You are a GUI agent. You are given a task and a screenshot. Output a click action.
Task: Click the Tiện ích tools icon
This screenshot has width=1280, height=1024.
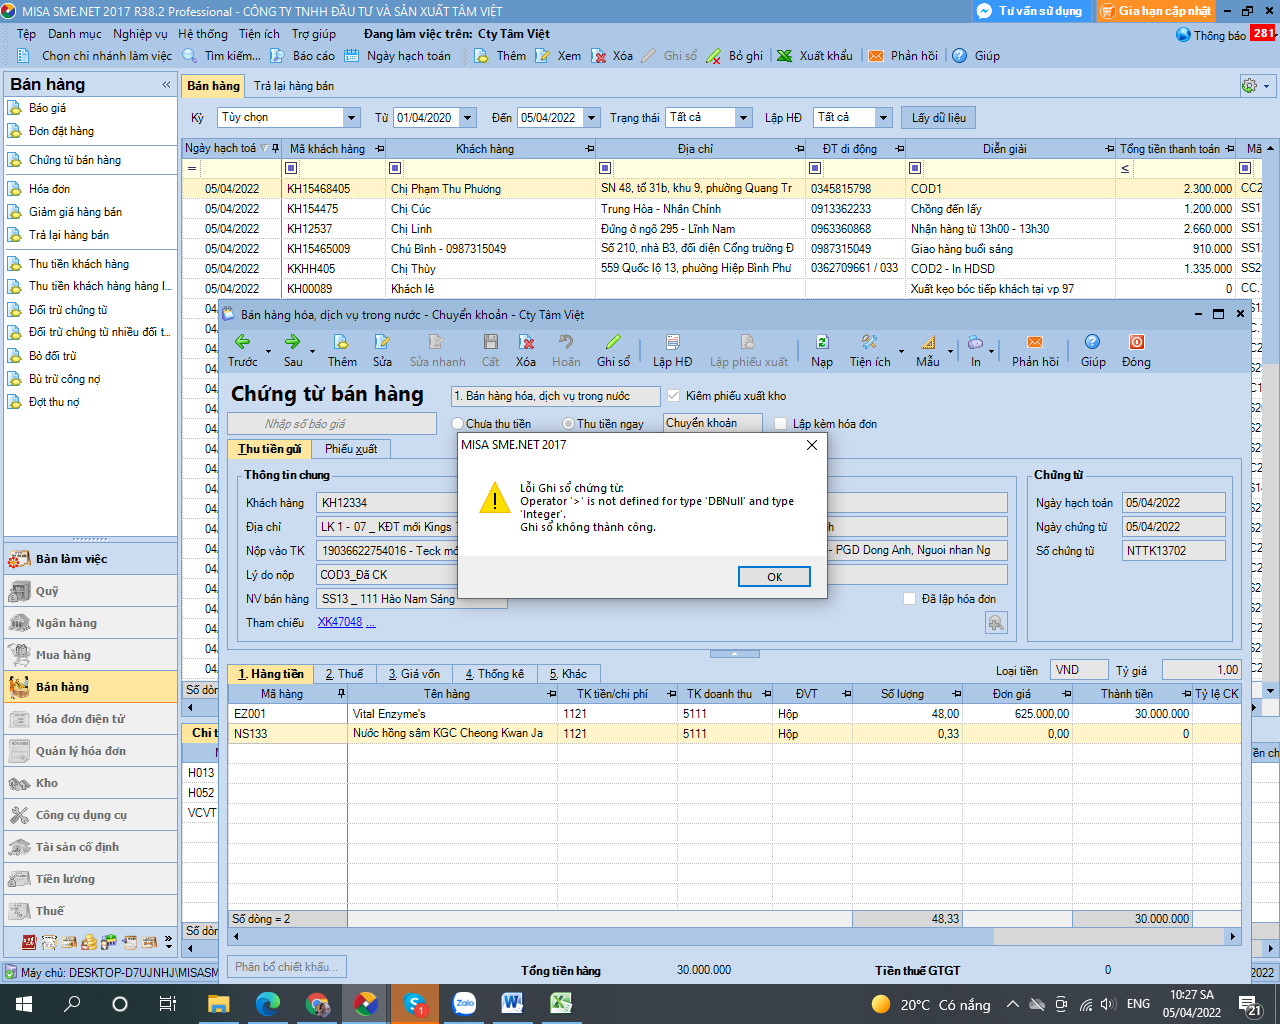pos(869,342)
